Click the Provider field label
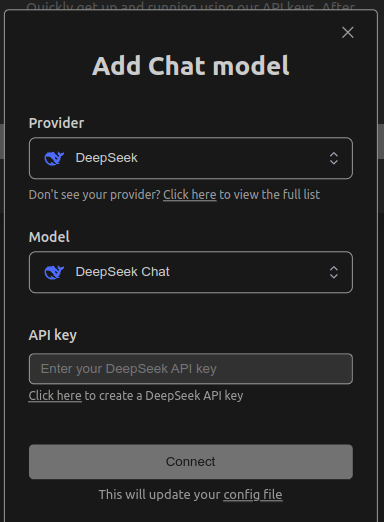 [x=56, y=123]
